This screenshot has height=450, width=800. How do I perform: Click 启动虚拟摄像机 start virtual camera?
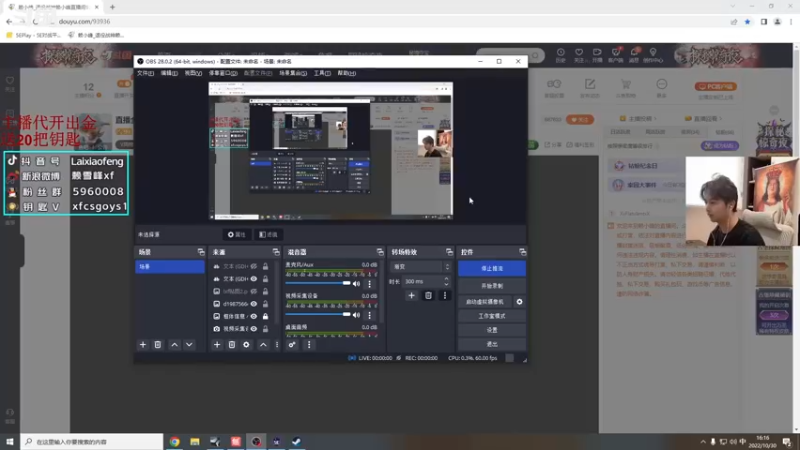pos(485,302)
